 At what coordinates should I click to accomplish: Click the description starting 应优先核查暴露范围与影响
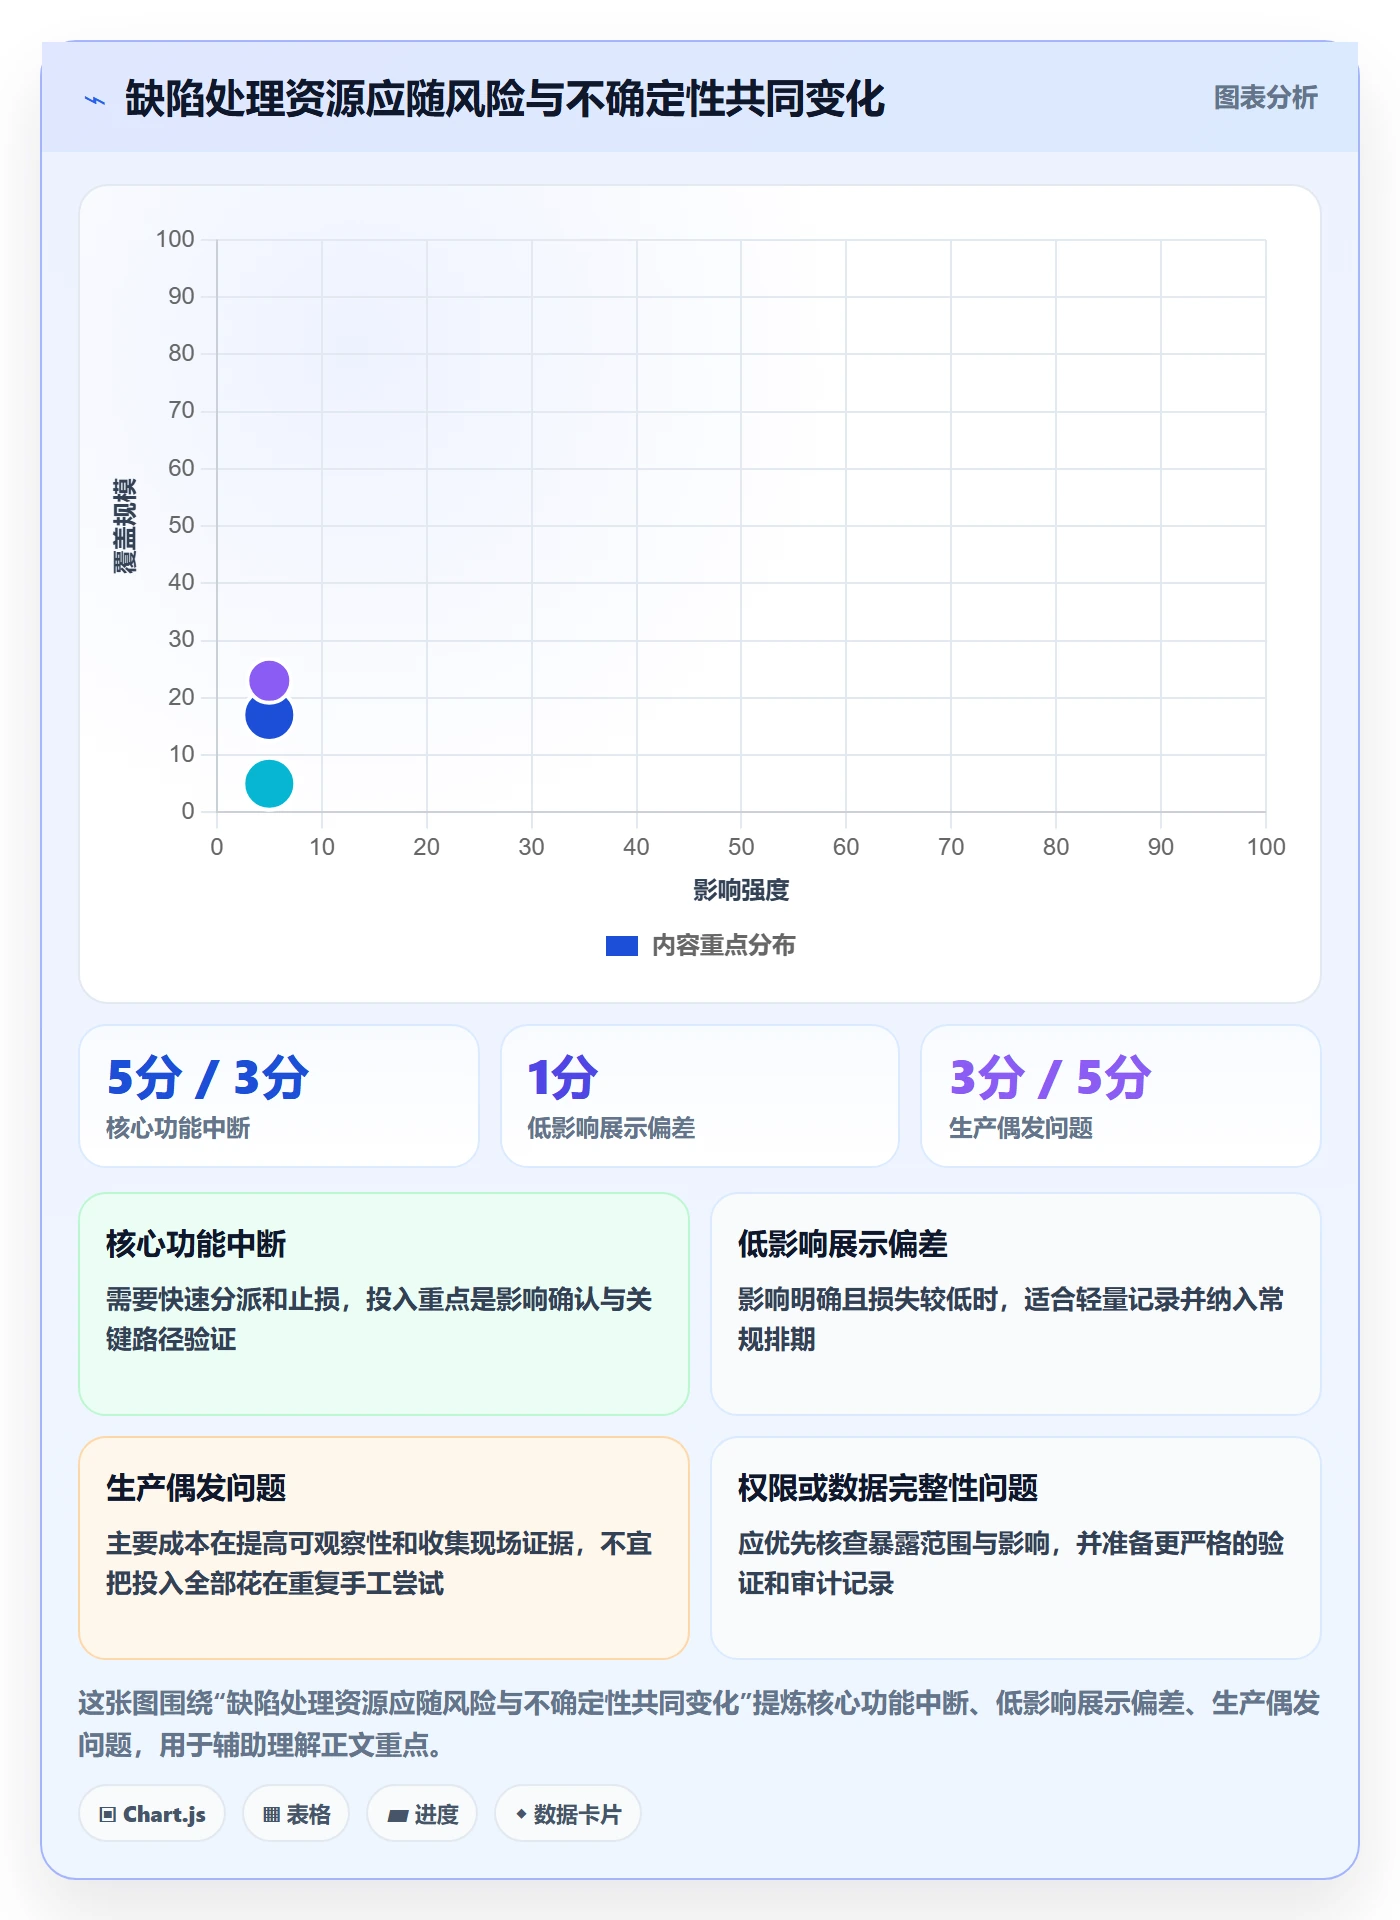coord(1011,1563)
